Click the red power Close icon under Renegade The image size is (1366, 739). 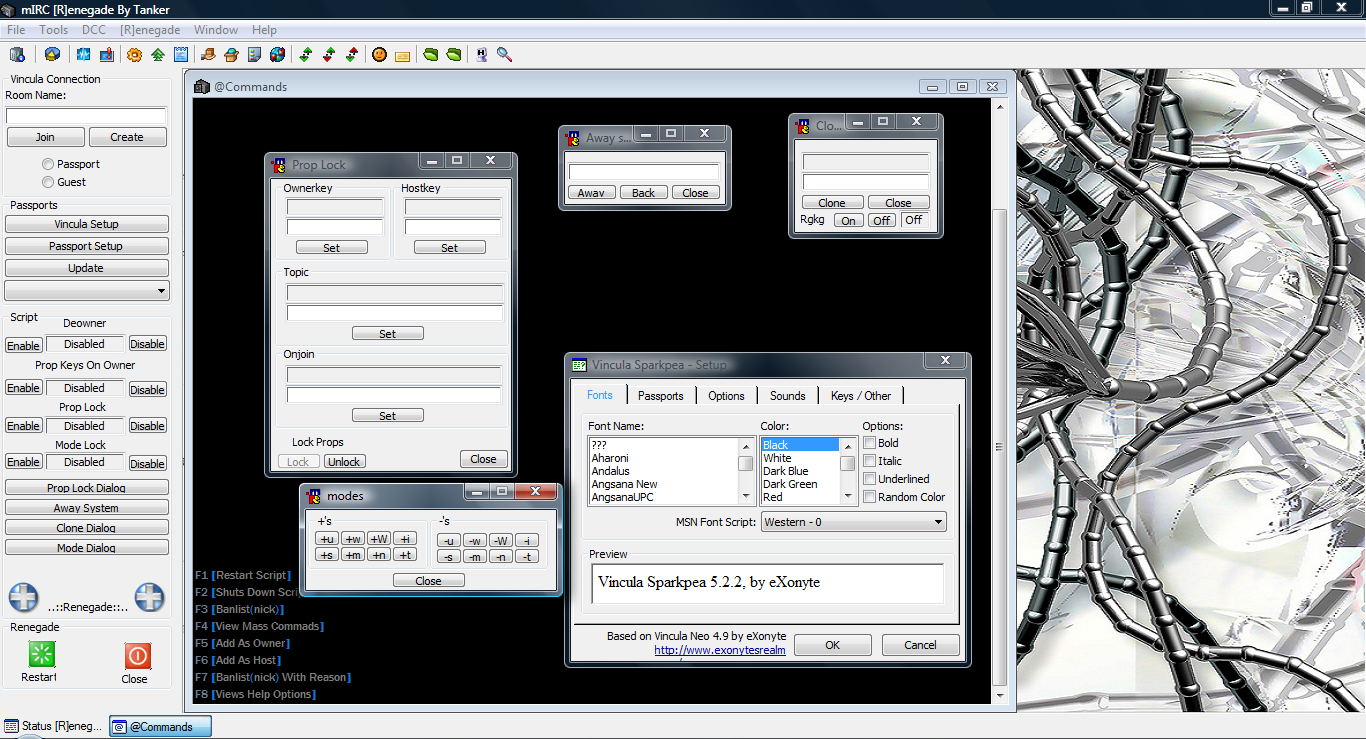[137, 655]
